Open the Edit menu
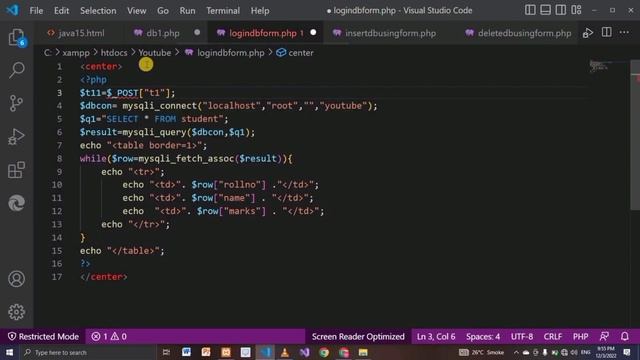The image size is (640, 360). [x=61, y=11]
